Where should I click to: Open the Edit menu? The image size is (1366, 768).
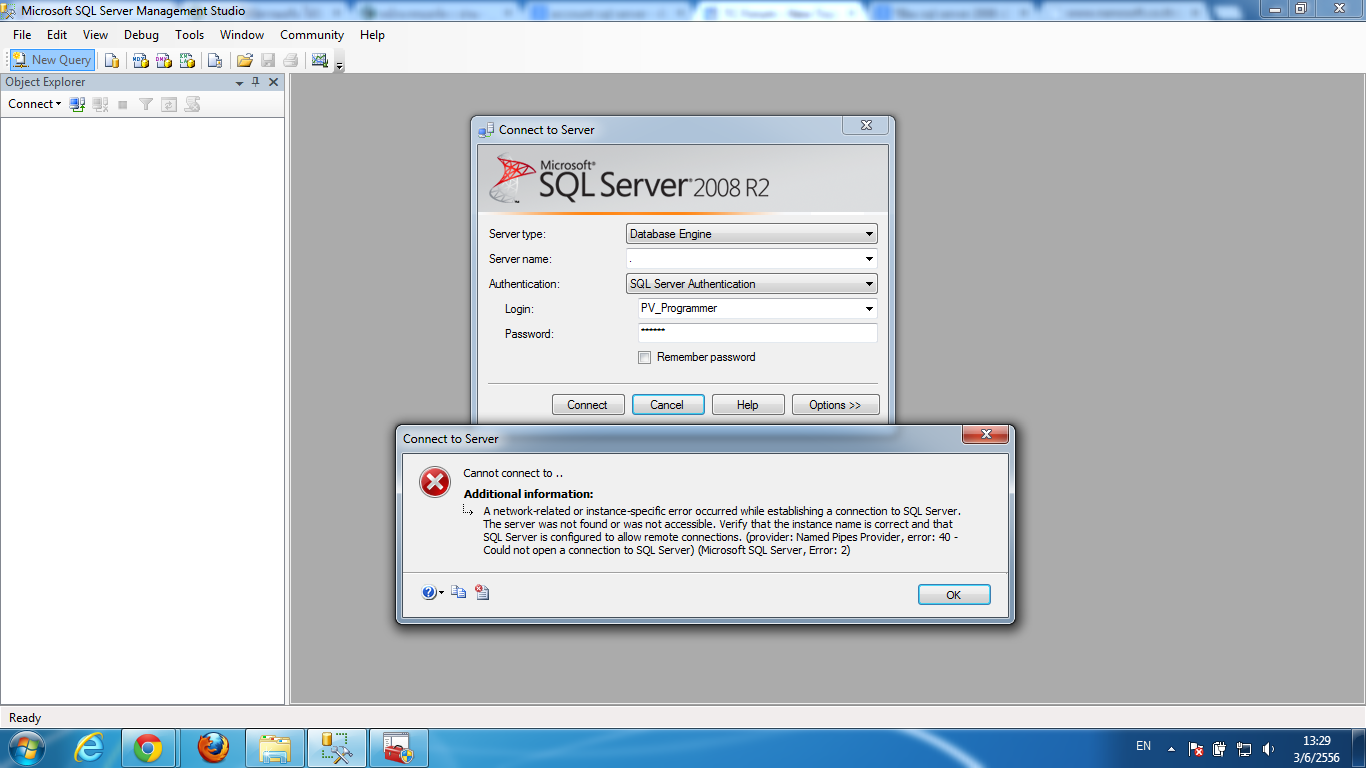click(x=57, y=35)
